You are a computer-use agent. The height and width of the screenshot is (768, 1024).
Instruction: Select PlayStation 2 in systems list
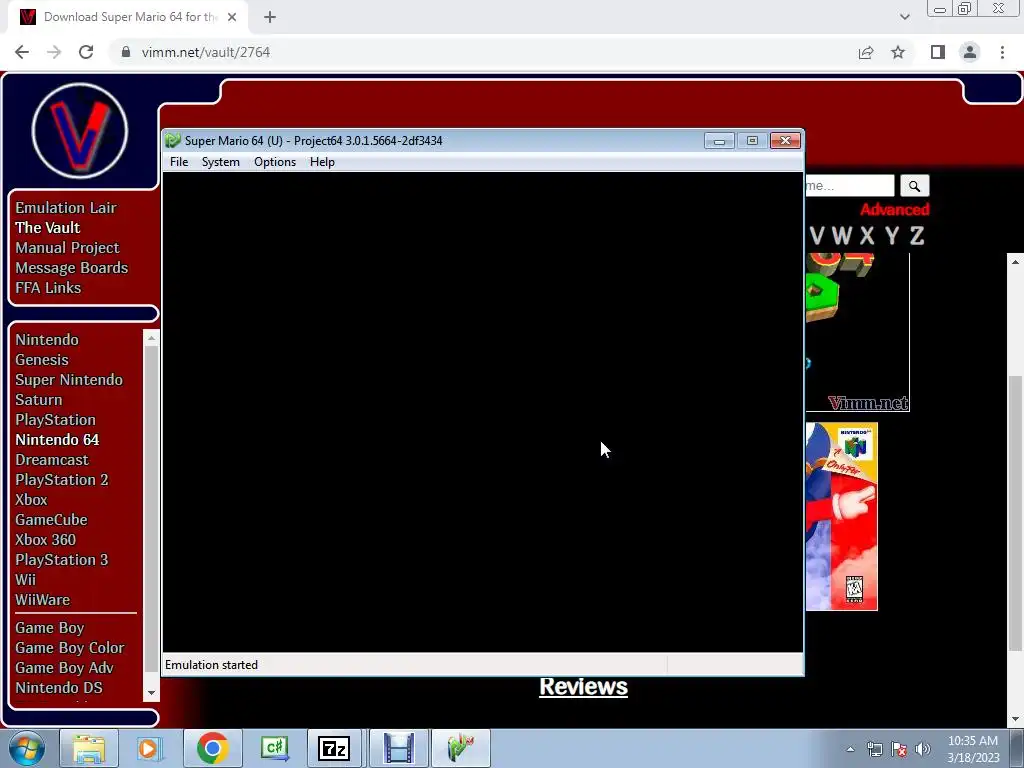pyautogui.click(x=61, y=480)
